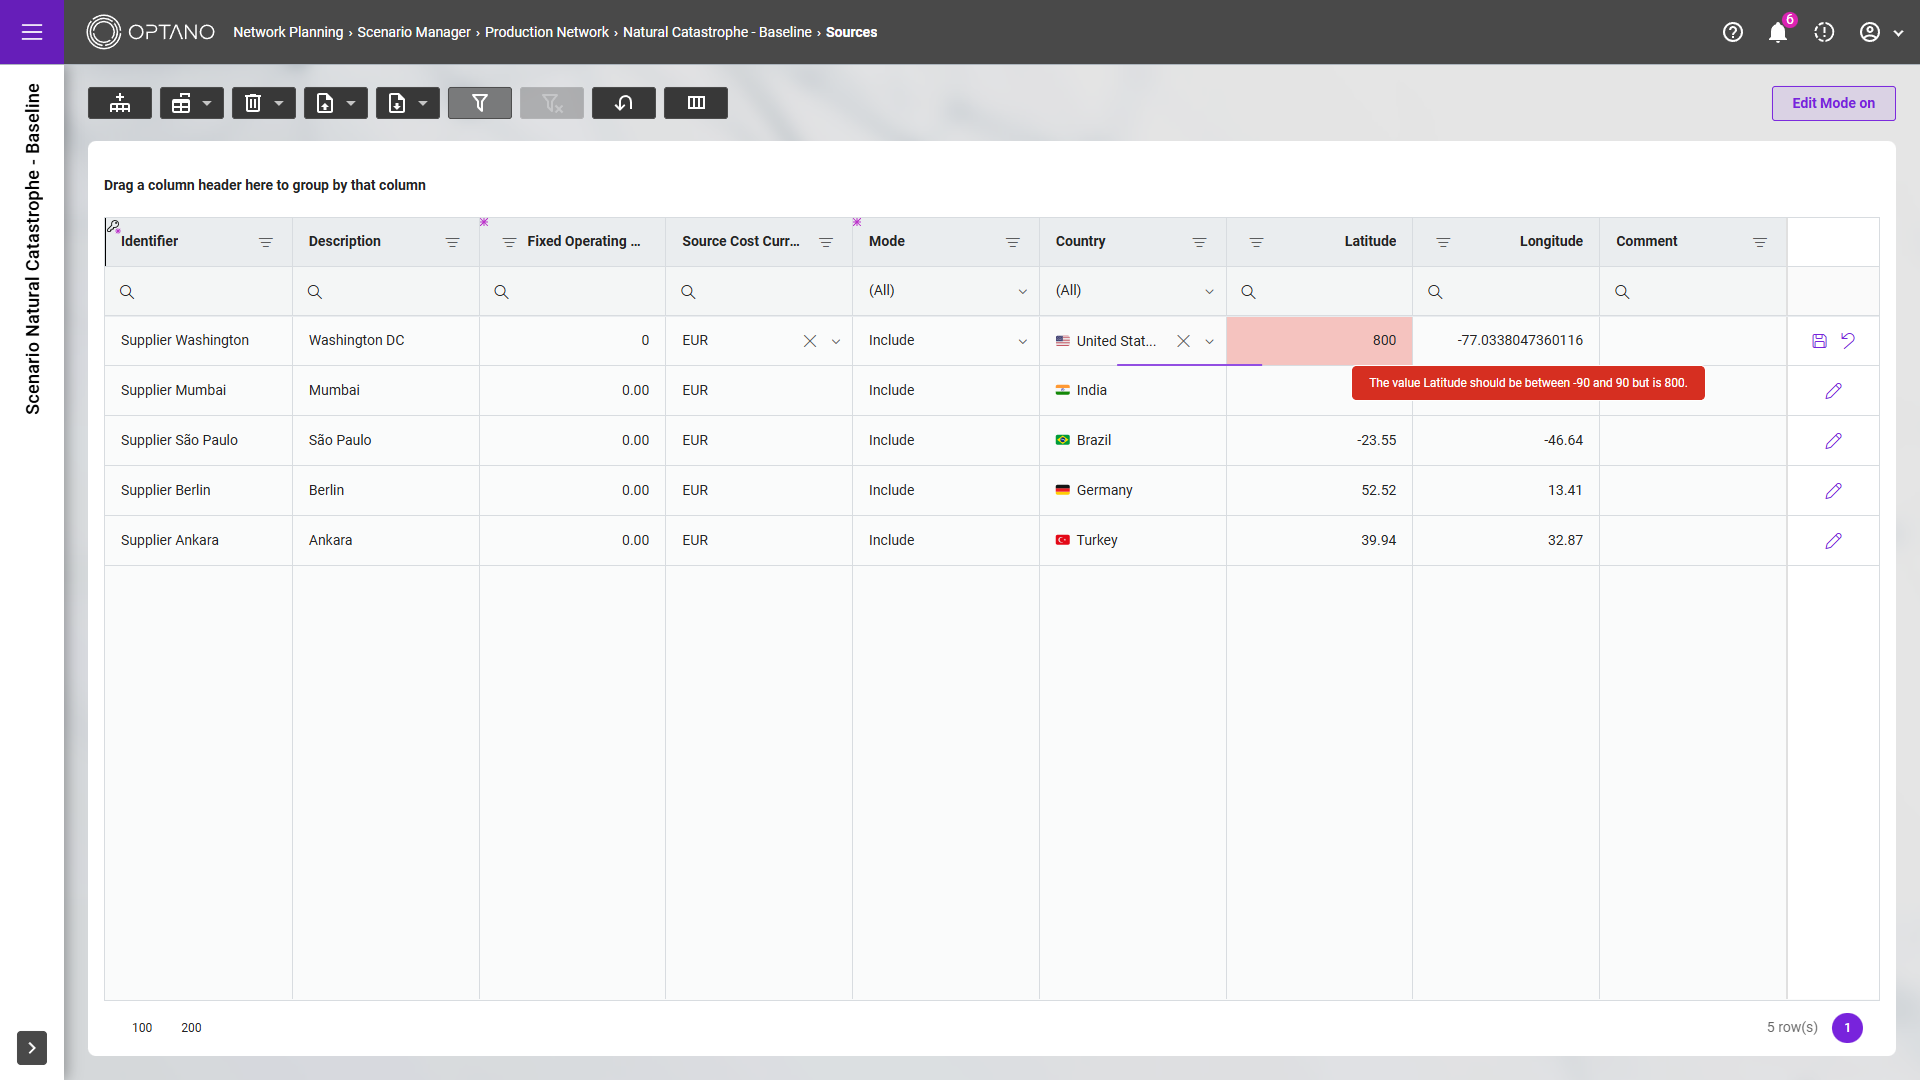Image resolution: width=1920 pixels, height=1080 pixels.
Task: Click the trash delete toolbar icon
Action: point(253,103)
